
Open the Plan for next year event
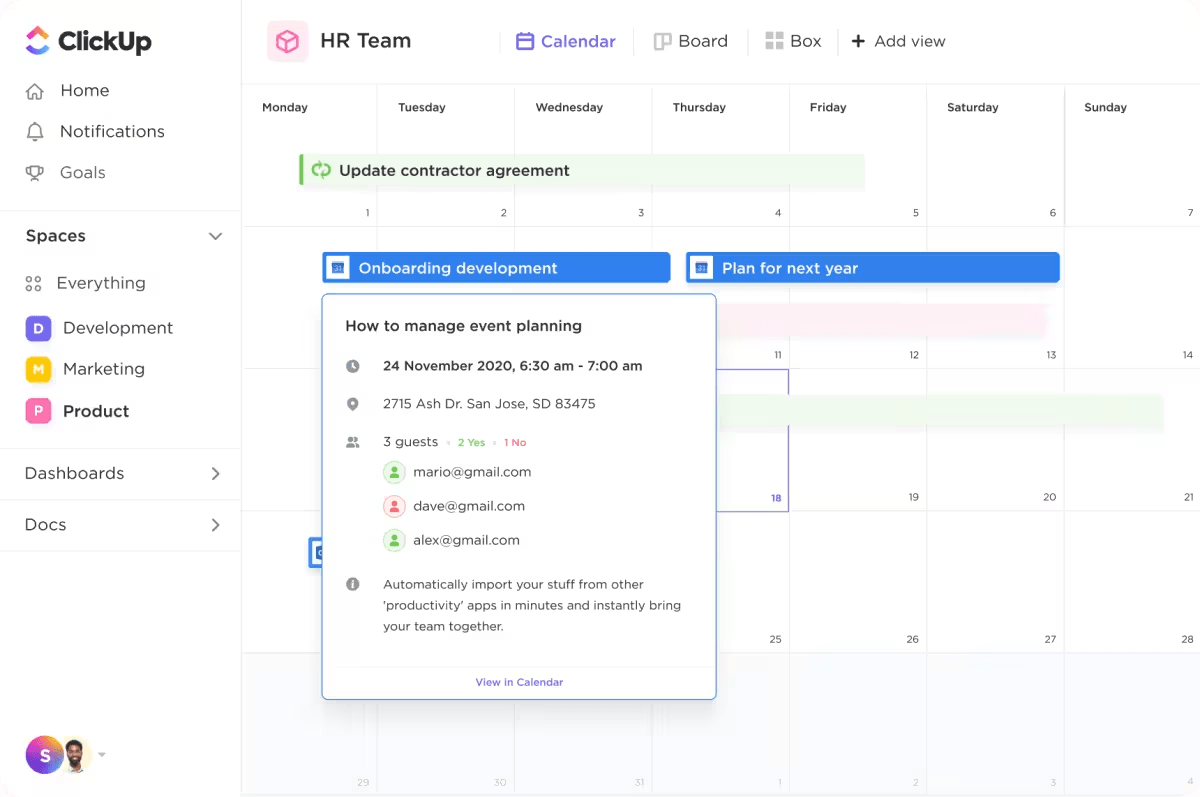point(872,268)
